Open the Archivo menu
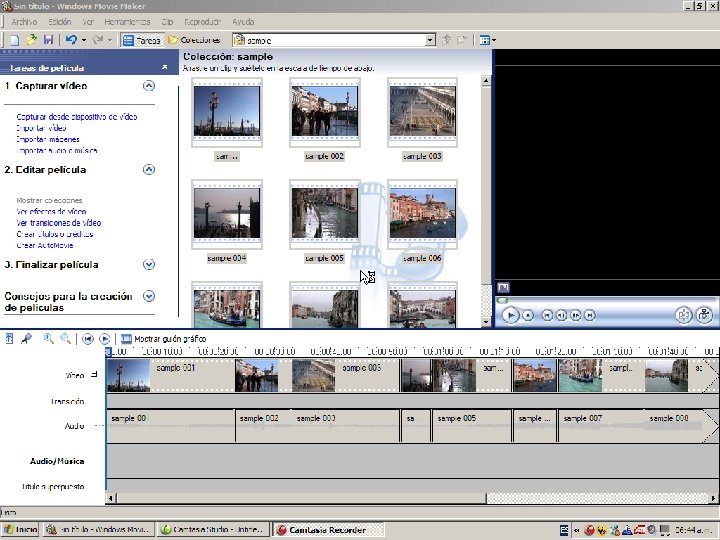Image resolution: width=720 pixels, height=540 pixels. pos(24,21)
